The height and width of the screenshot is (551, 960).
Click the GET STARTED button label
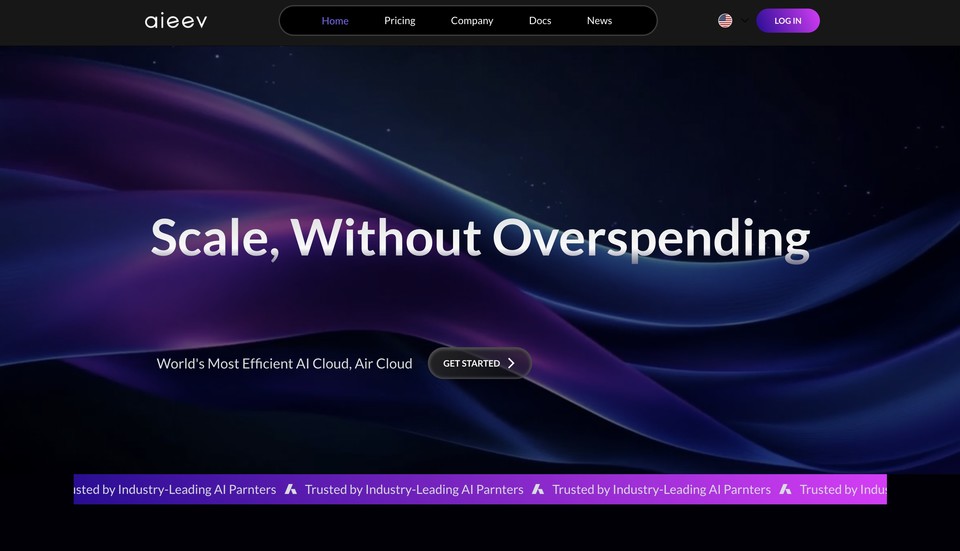471,364
